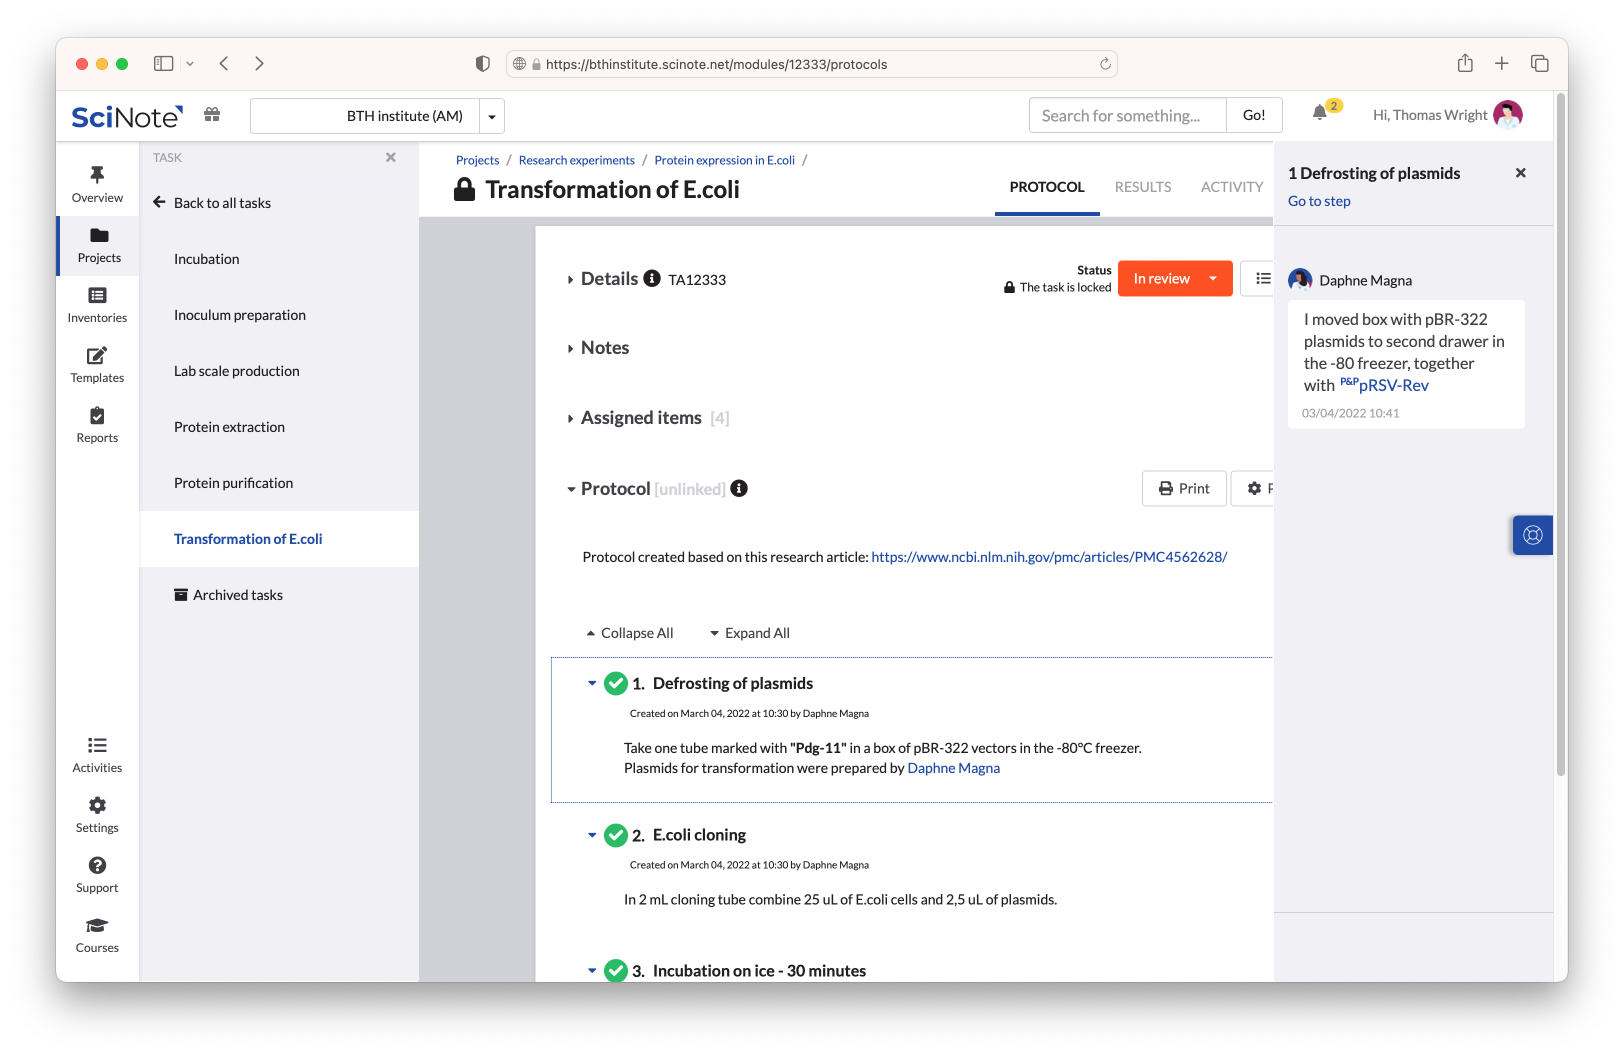Click the gift icon next to SciNote logo
Viewport: 1624px width, 1056px height.
pos(212,115)
